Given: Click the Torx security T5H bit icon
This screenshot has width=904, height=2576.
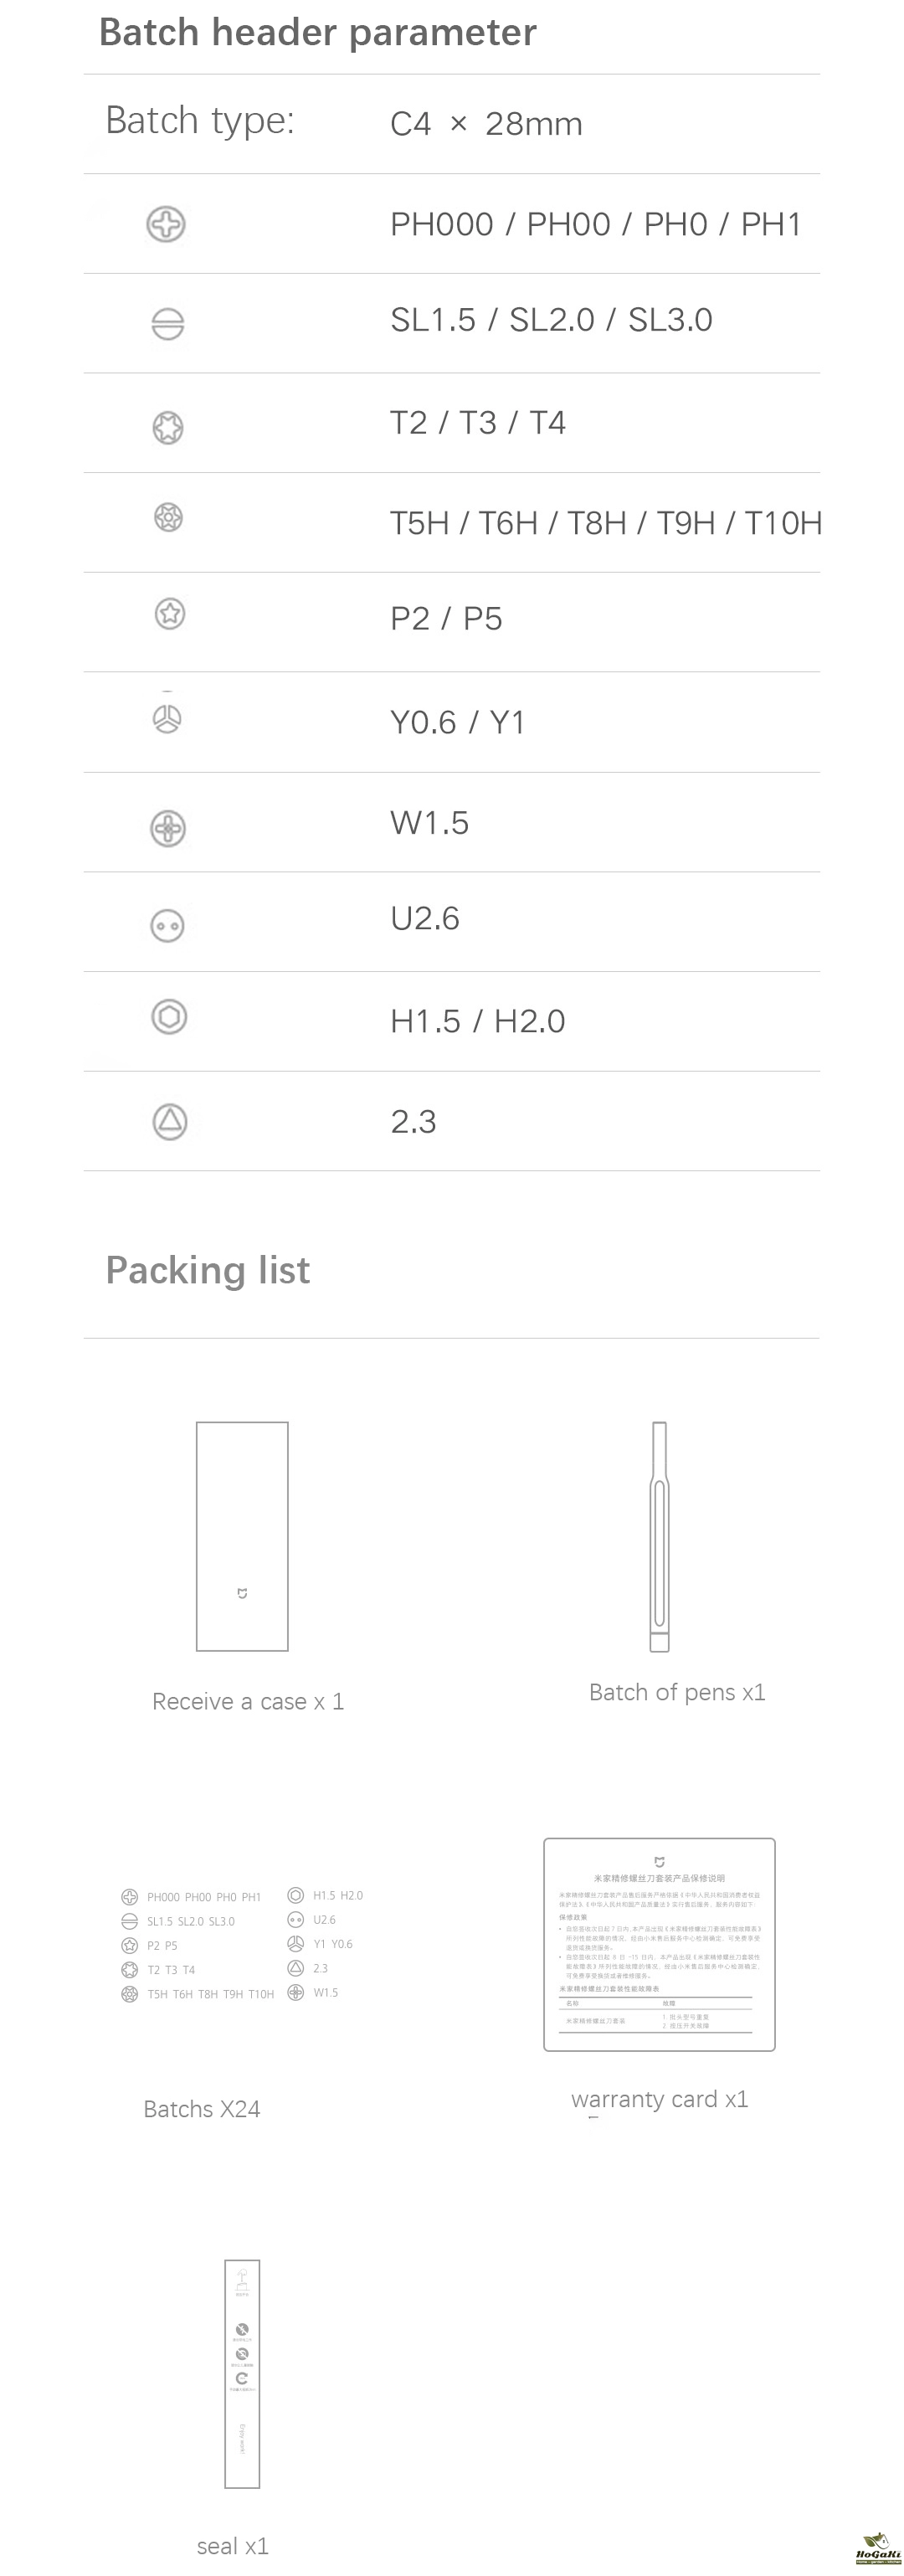Looking at the screenshot, I should coord(168,518).
